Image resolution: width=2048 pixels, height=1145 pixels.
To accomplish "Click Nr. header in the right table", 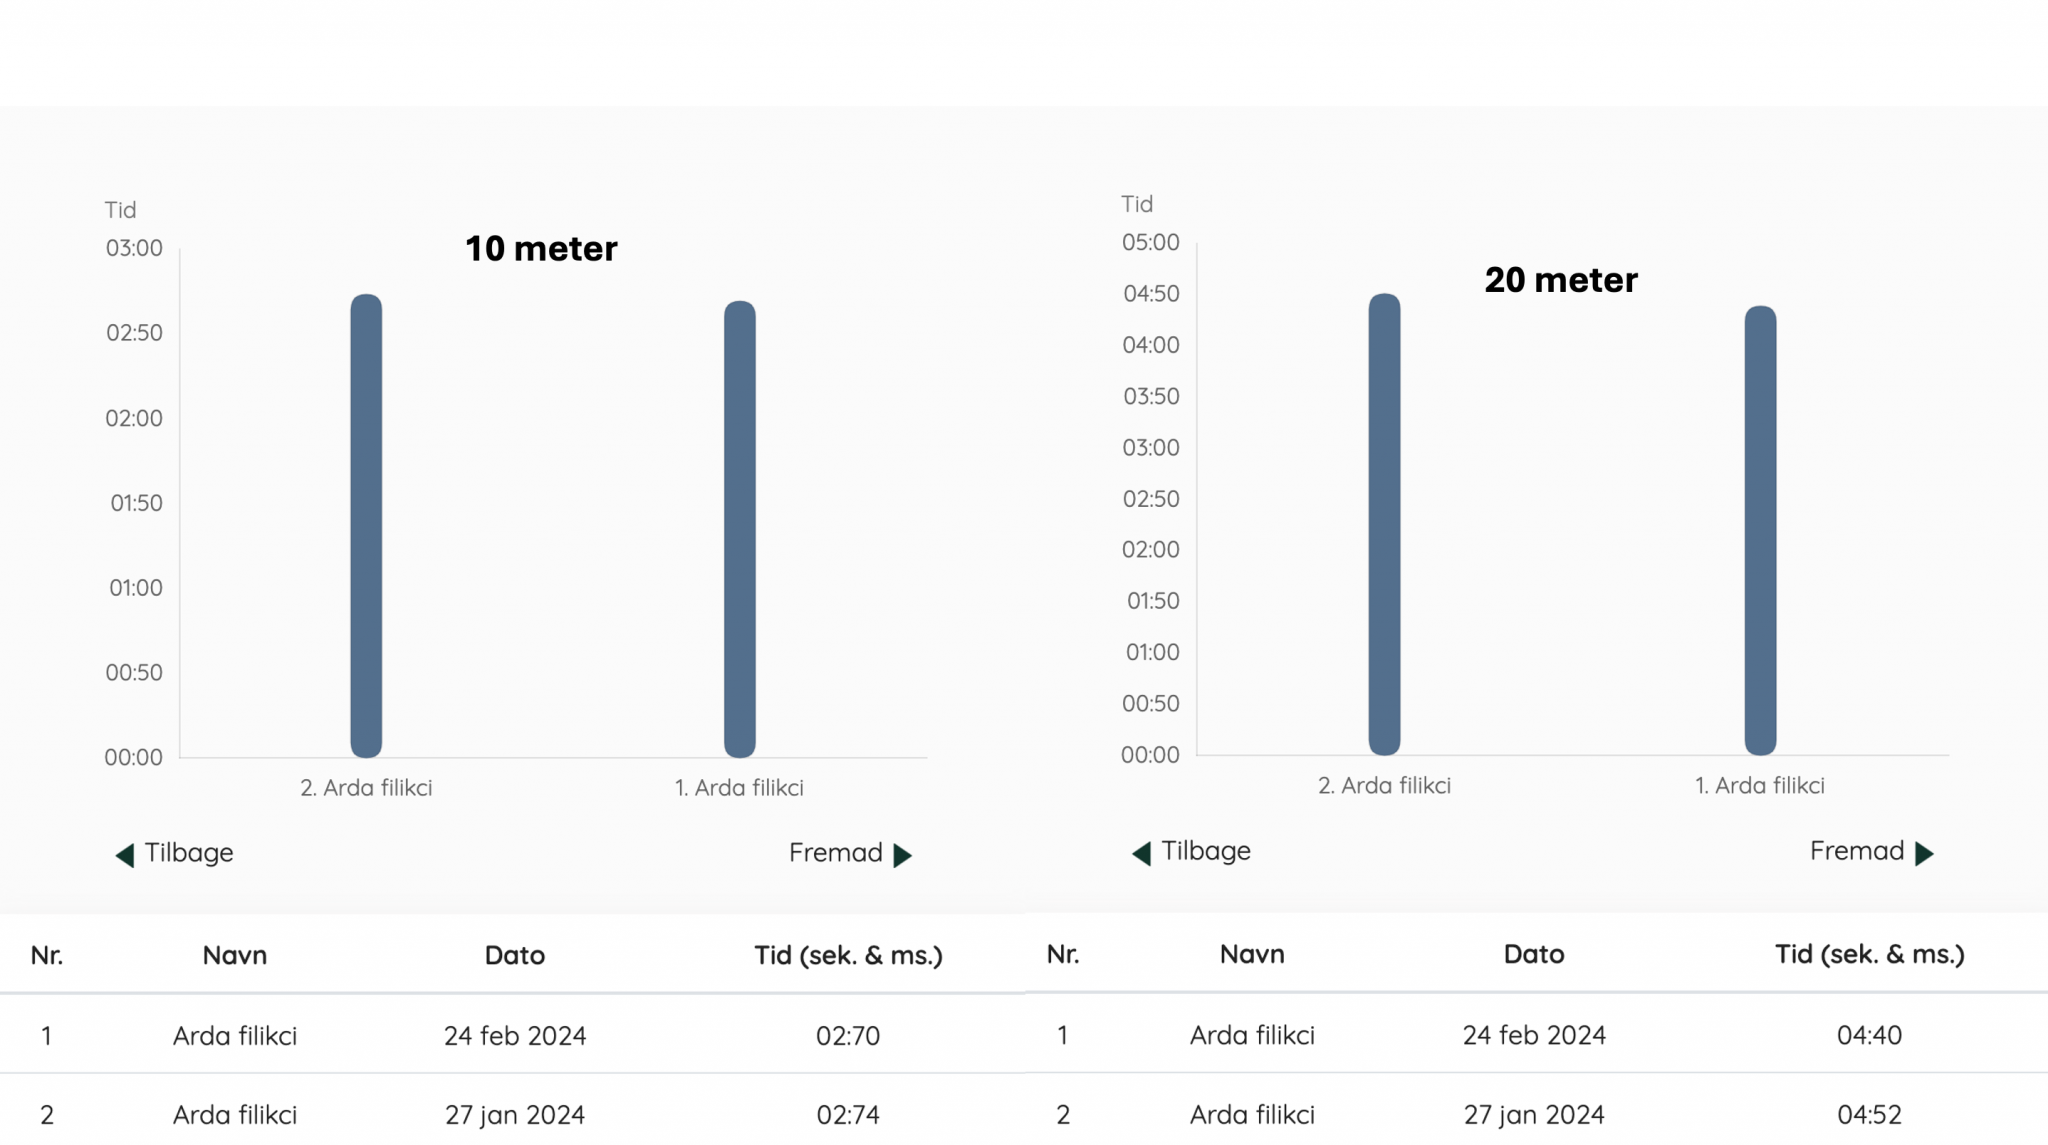I will [x=1063, y=954].
